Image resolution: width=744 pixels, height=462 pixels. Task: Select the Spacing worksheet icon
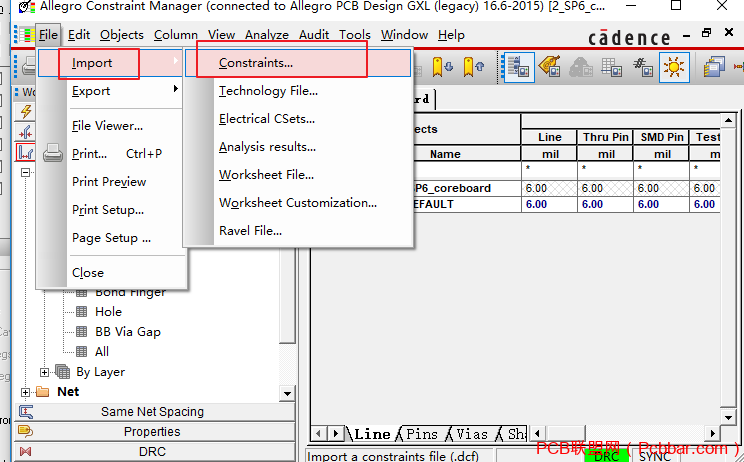(26, 152)
